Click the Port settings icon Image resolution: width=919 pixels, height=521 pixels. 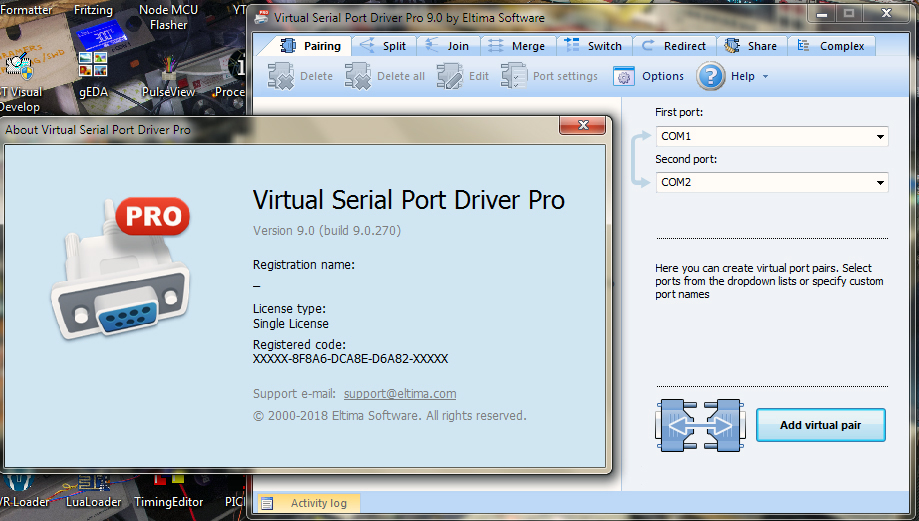click(x=514, y=76)
